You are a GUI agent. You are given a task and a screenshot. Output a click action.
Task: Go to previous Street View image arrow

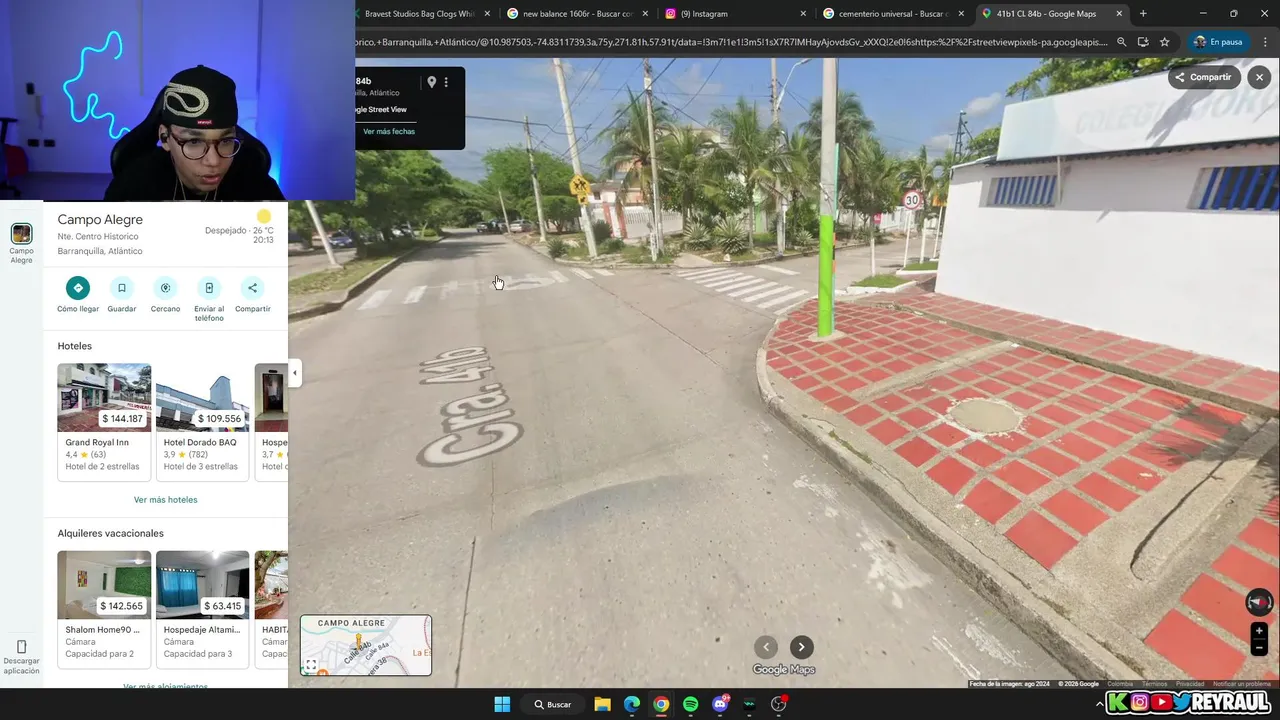(766, 647)
